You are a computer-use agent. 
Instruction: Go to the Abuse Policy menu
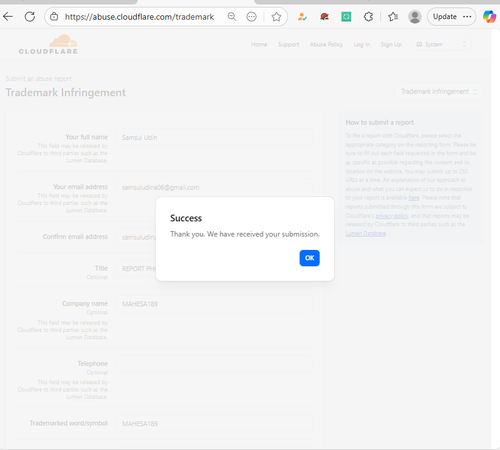(x=326, y=44)
